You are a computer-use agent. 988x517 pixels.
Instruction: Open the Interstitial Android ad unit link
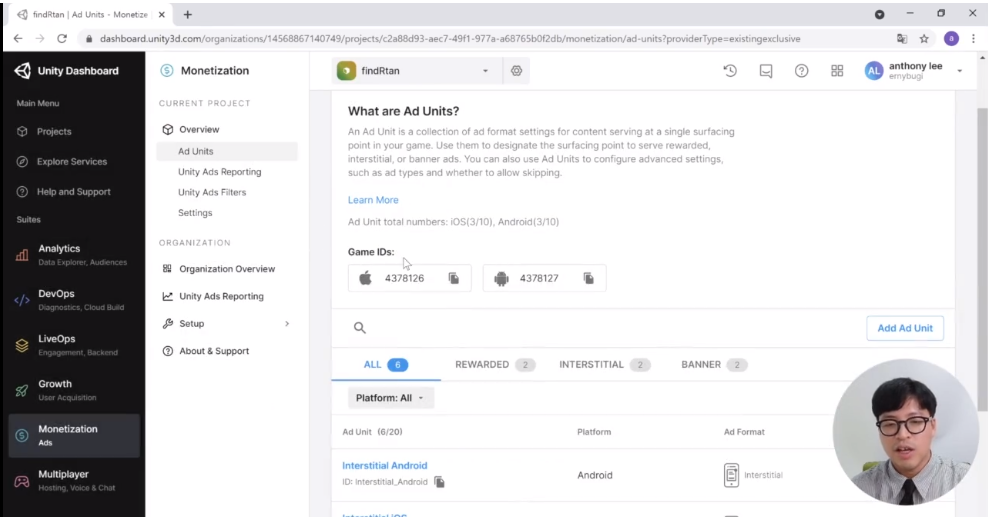point(384,466)
